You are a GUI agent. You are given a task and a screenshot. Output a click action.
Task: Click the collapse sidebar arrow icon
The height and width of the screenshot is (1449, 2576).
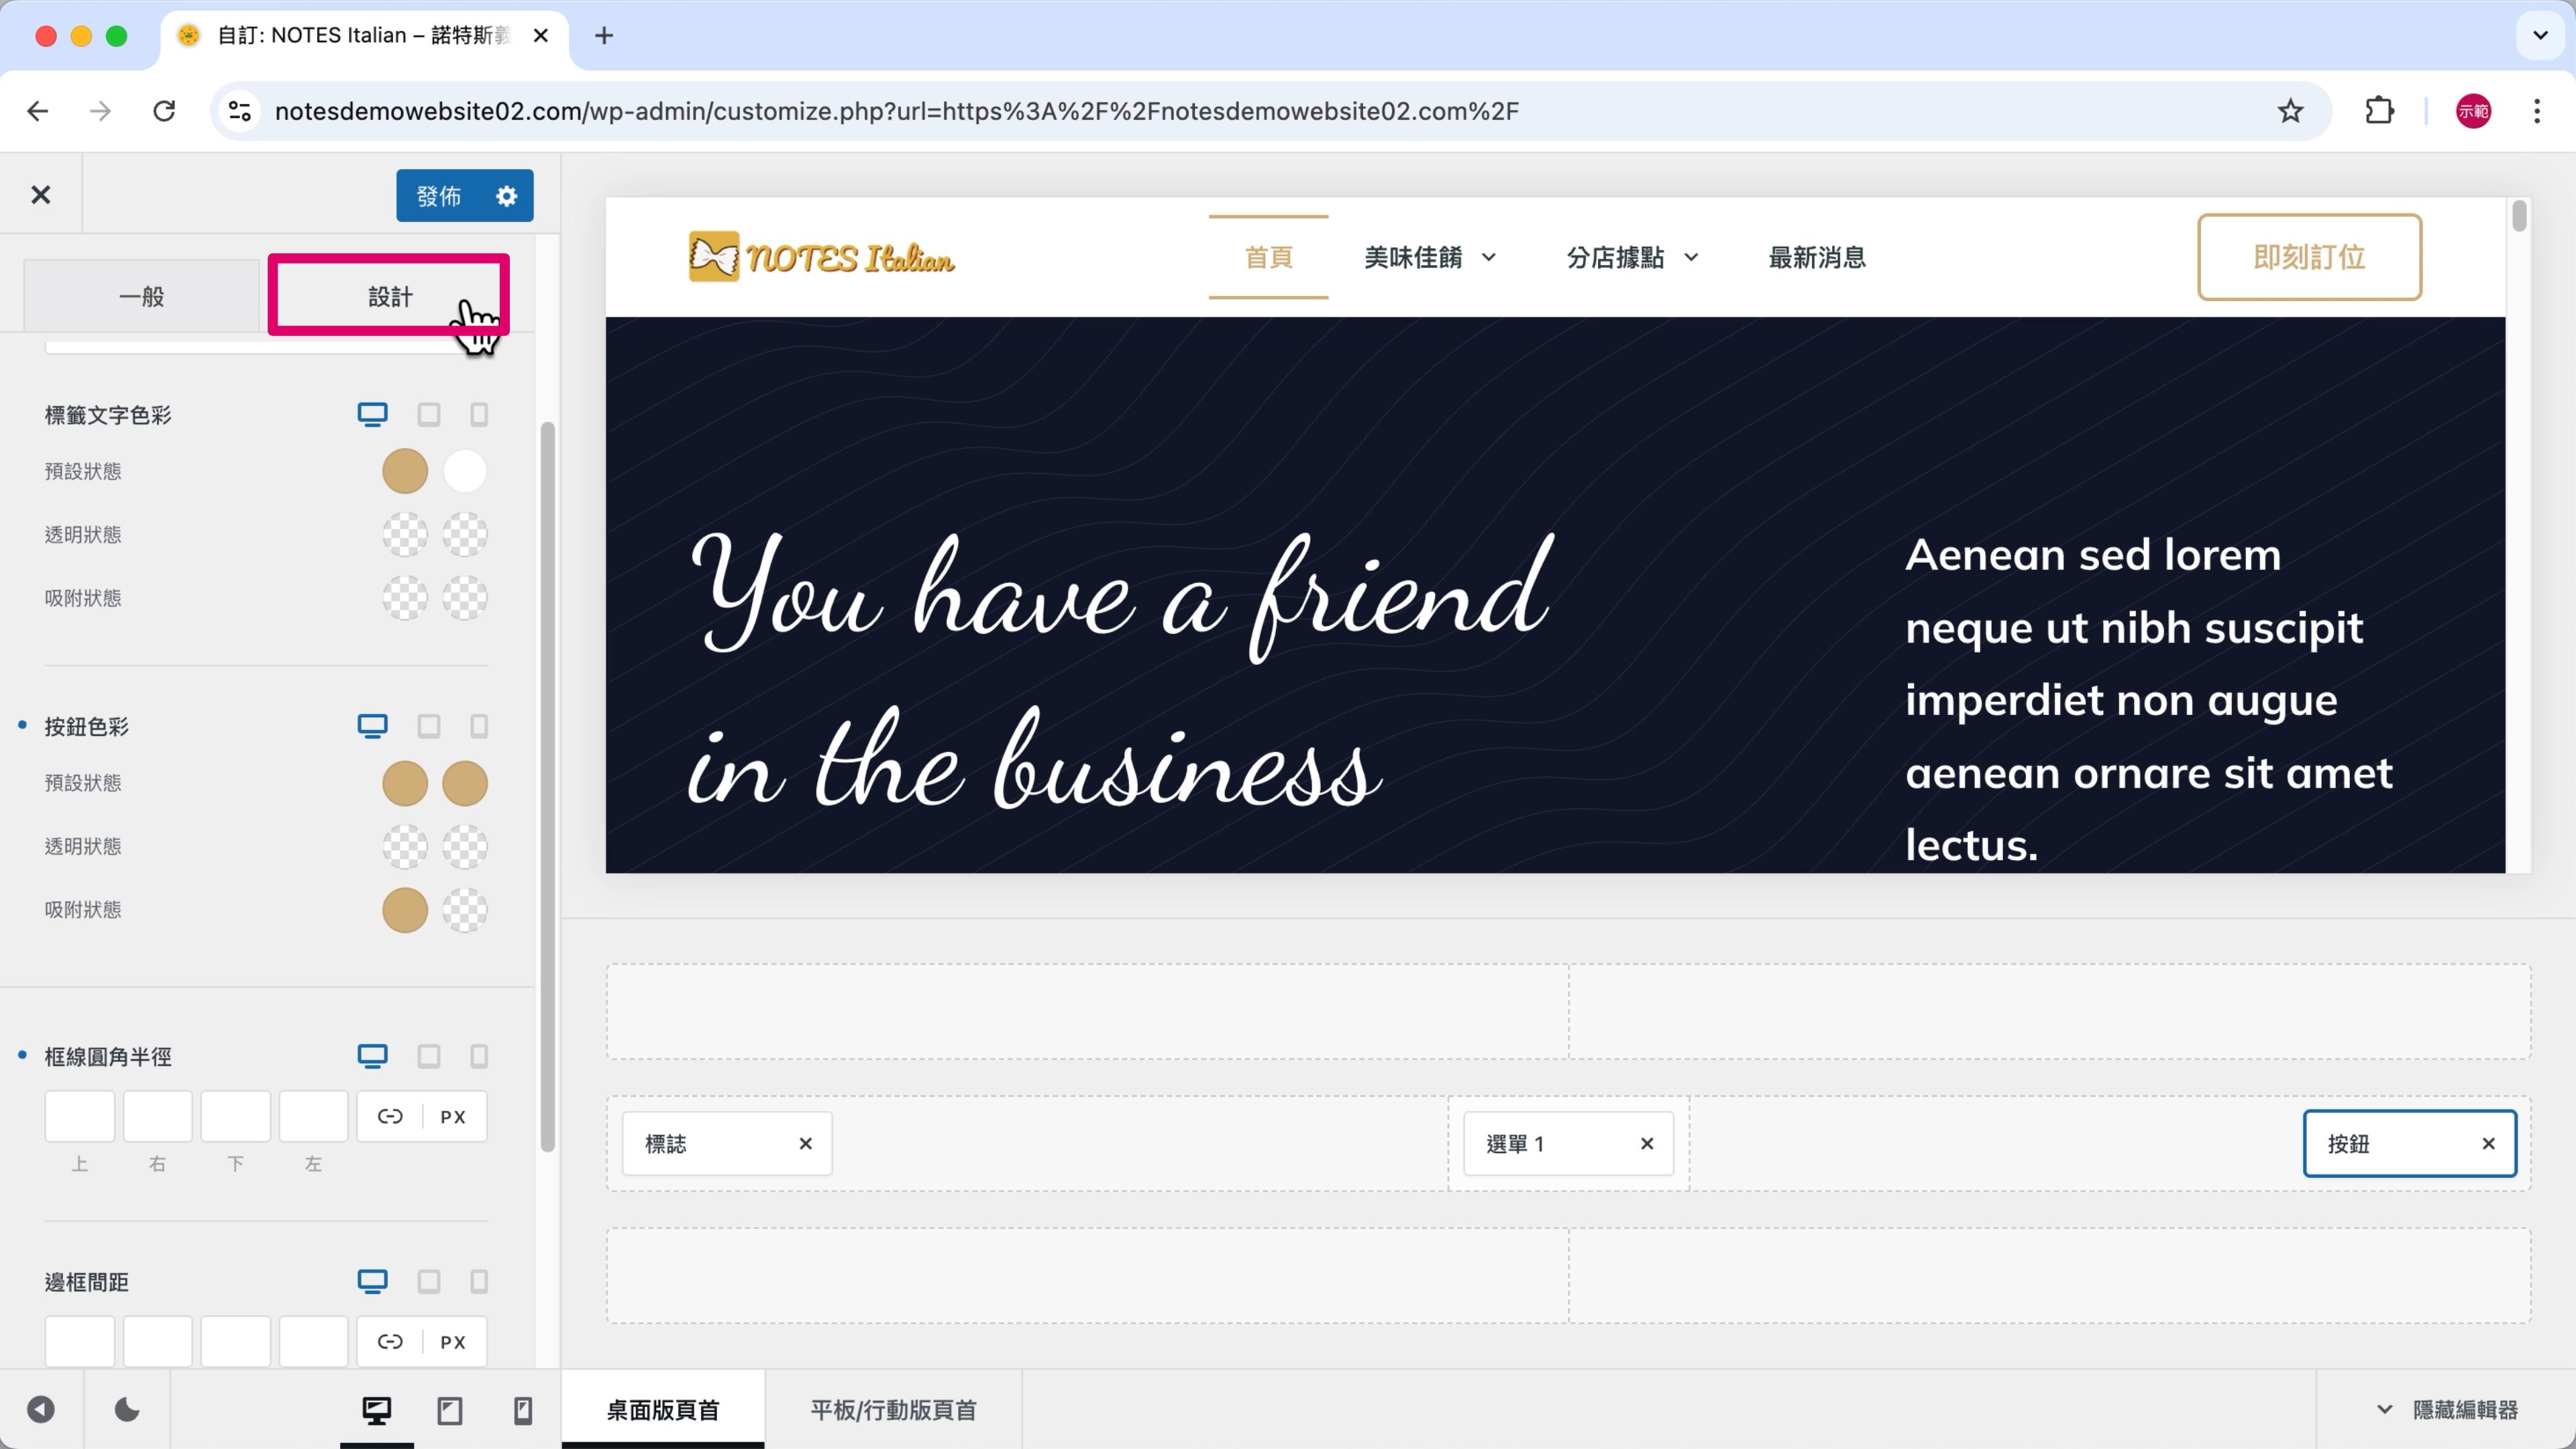click(x=41, y=1410)
